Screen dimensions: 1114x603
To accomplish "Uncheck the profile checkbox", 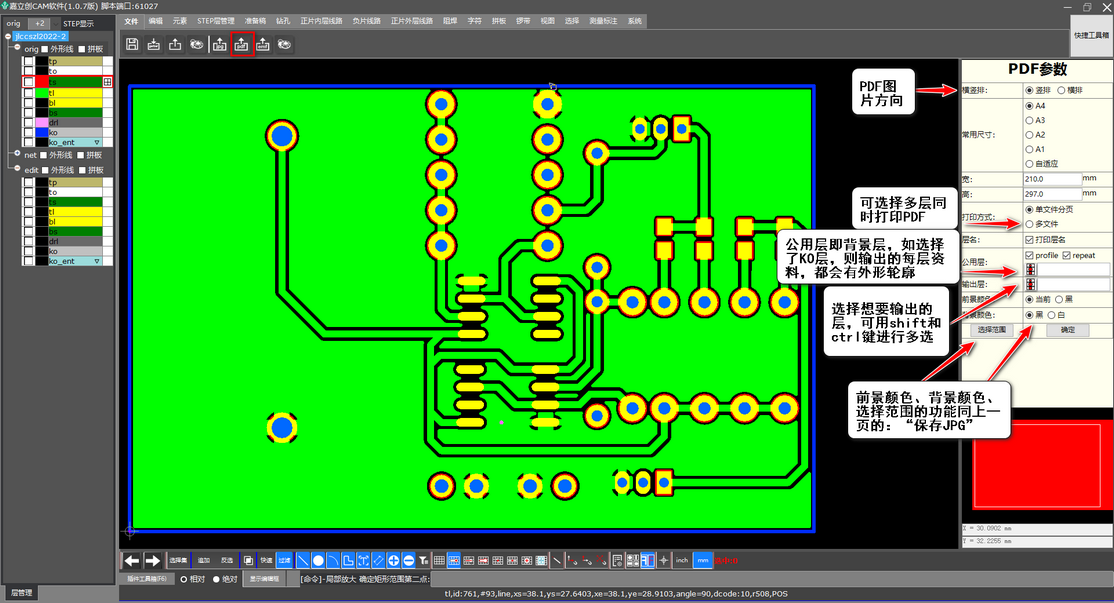I will pyautogui.click(x=1029, y=255).
